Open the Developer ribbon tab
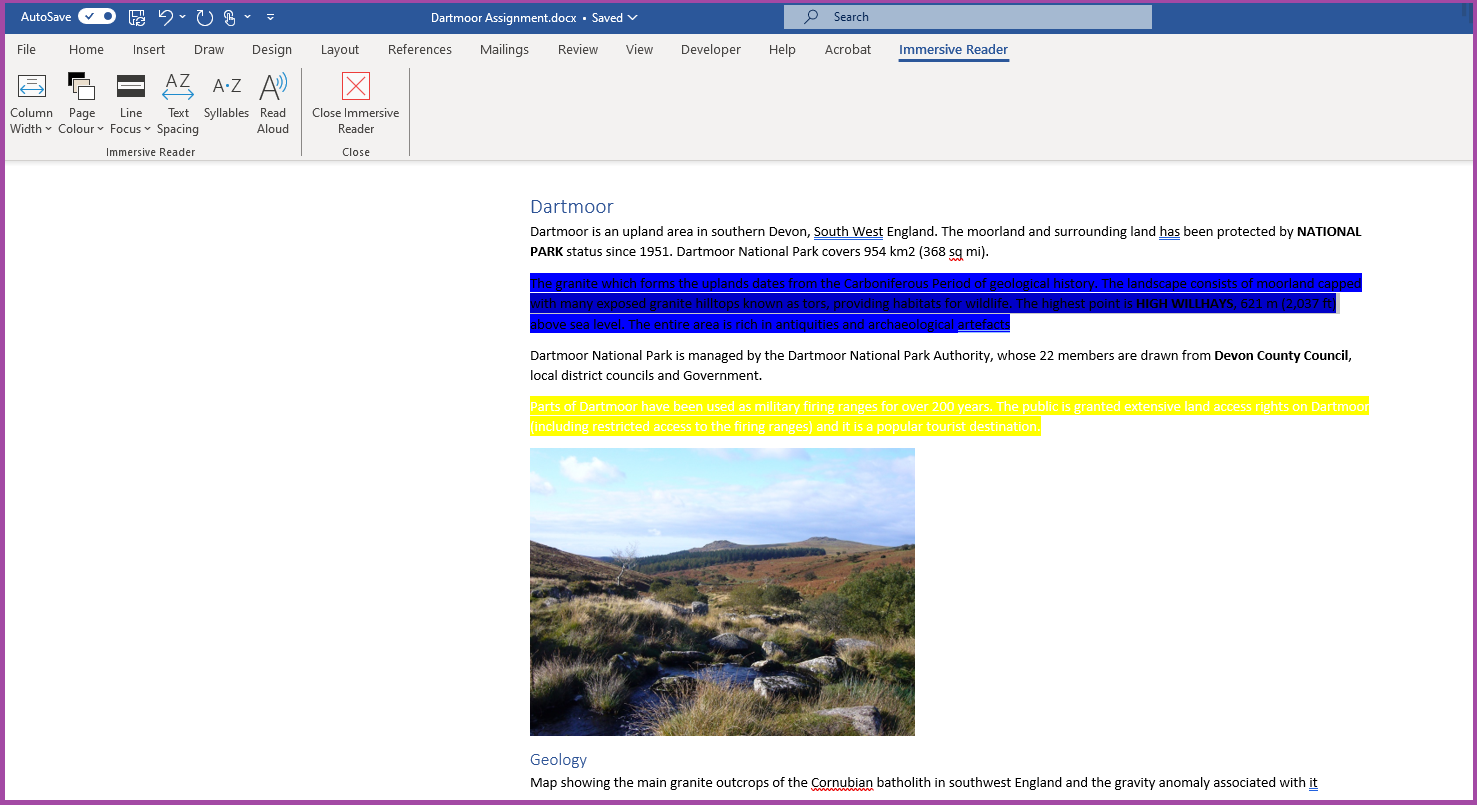This screenshot has width=1477, height=805. point(710,49)
